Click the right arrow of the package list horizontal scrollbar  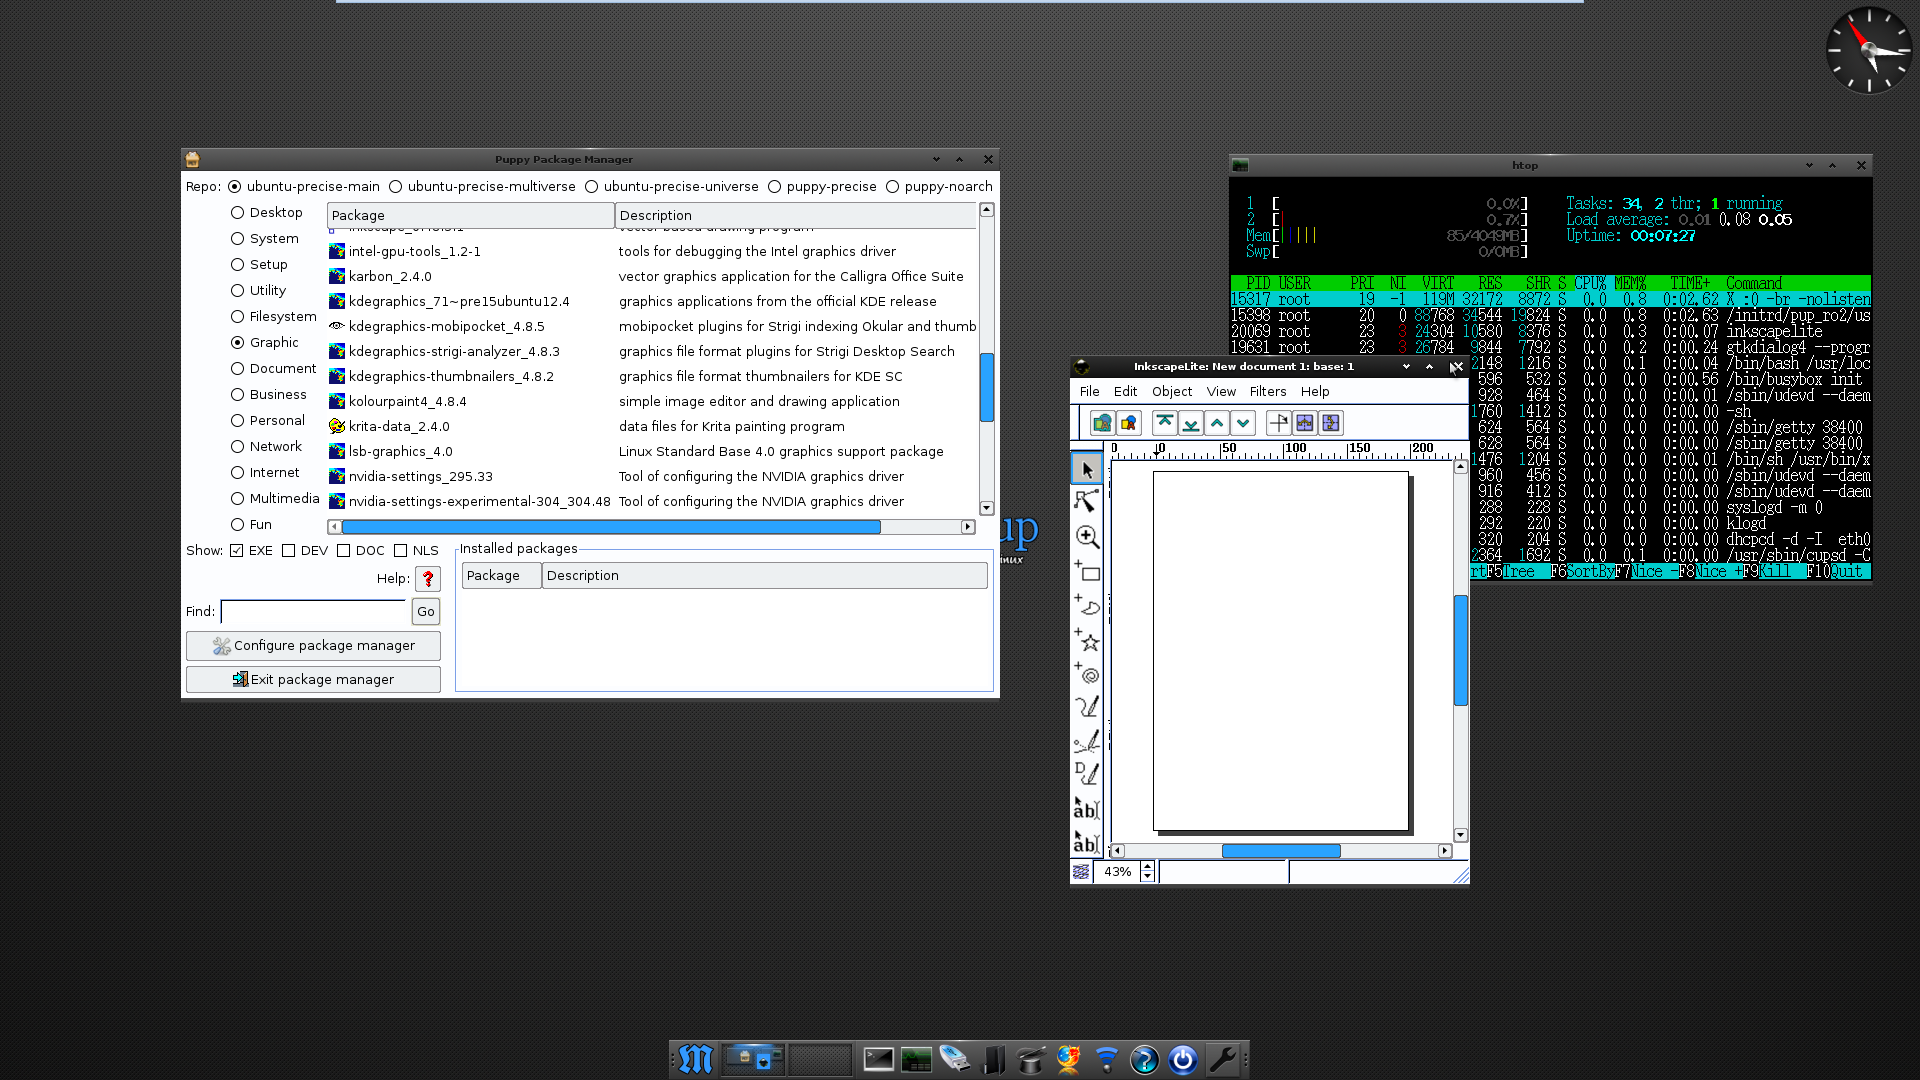click(x=967, y=527)
